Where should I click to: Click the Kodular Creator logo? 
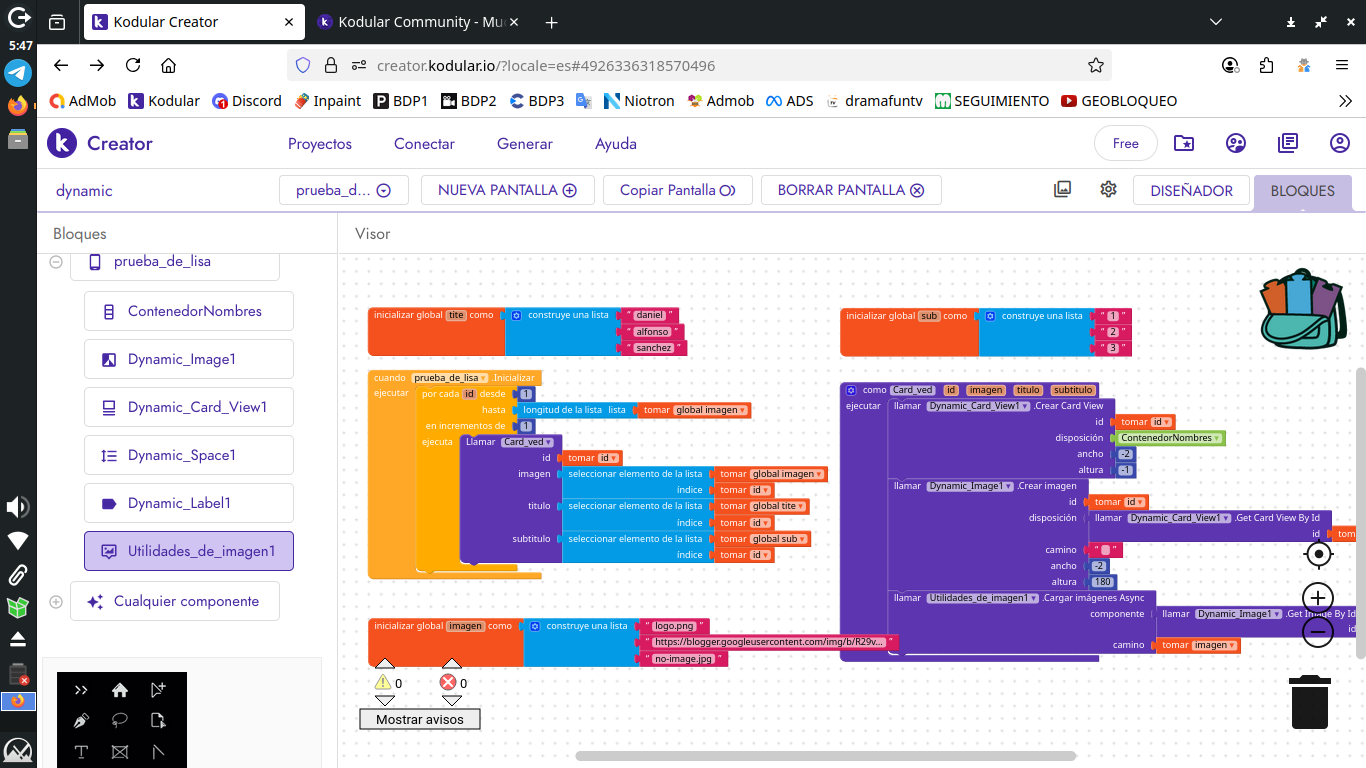[100, 143]
